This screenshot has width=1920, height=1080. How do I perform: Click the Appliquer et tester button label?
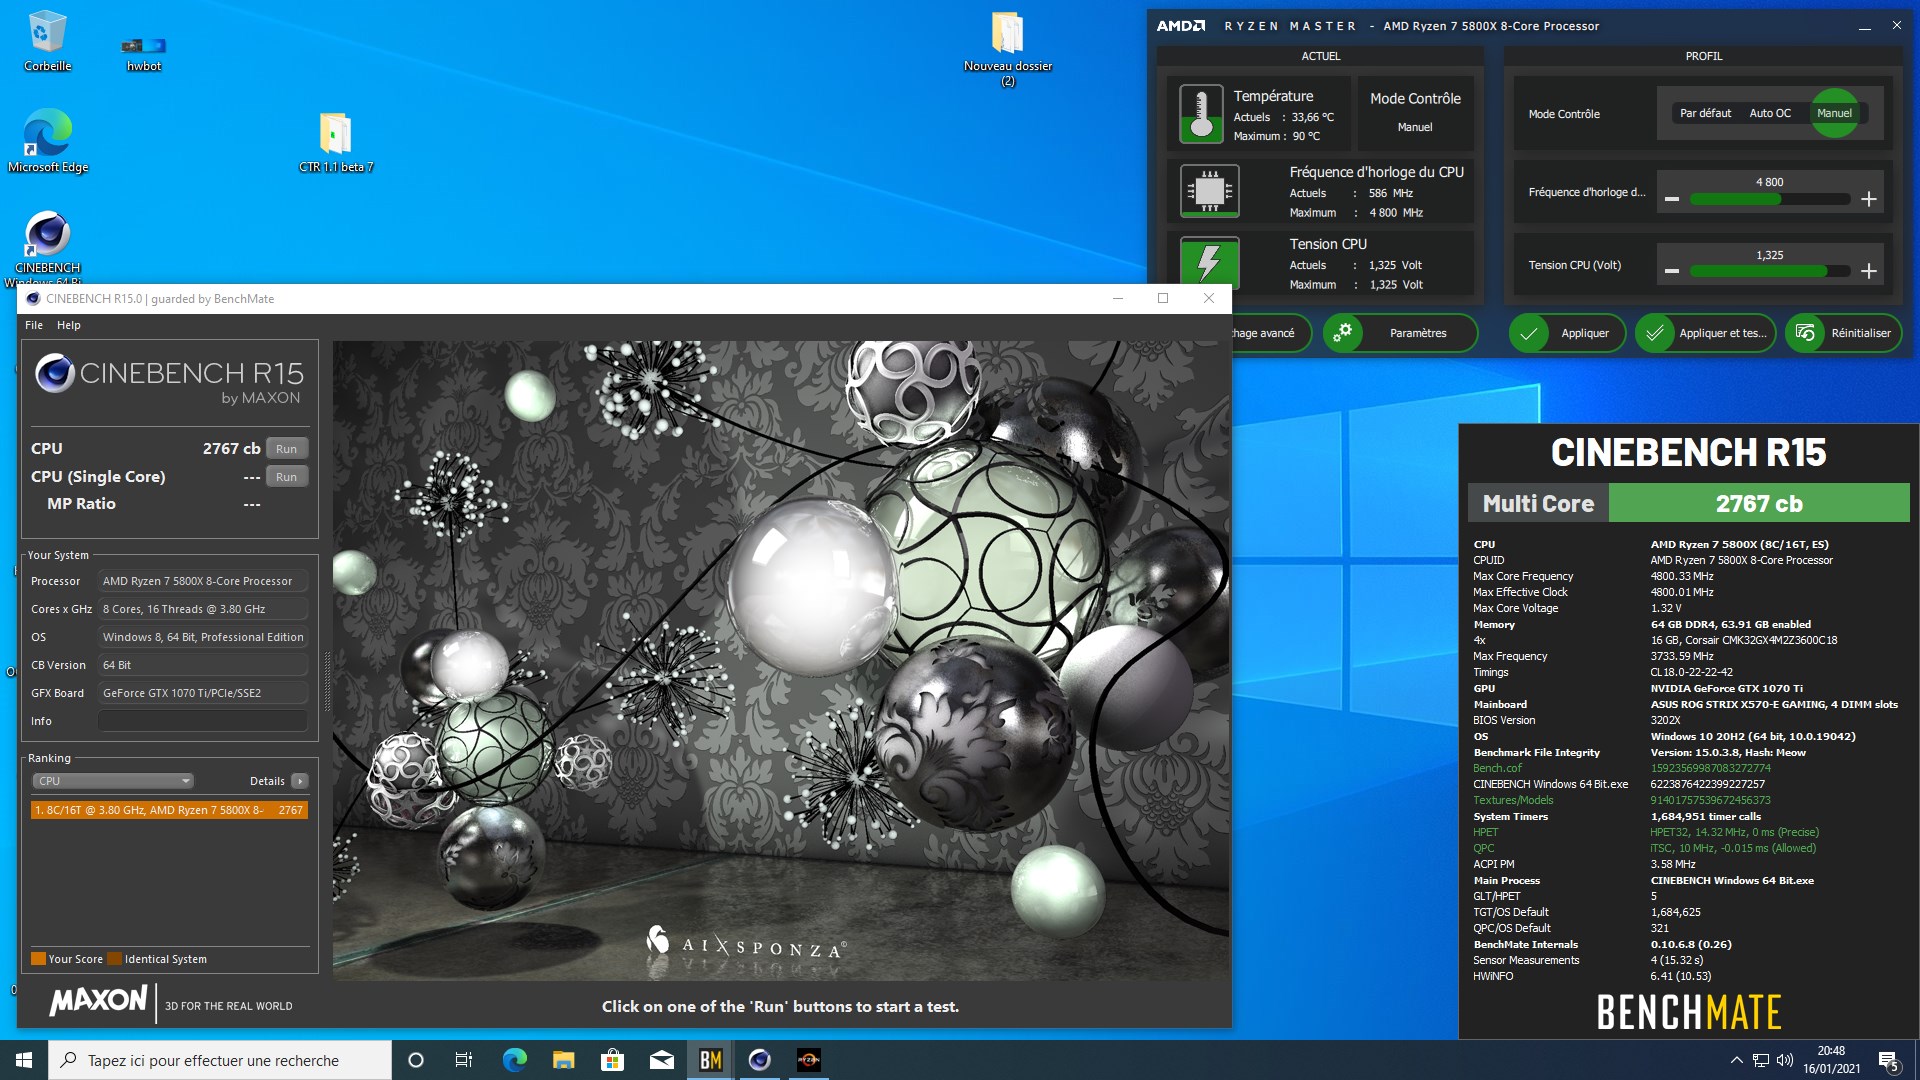pos(1722,333)
